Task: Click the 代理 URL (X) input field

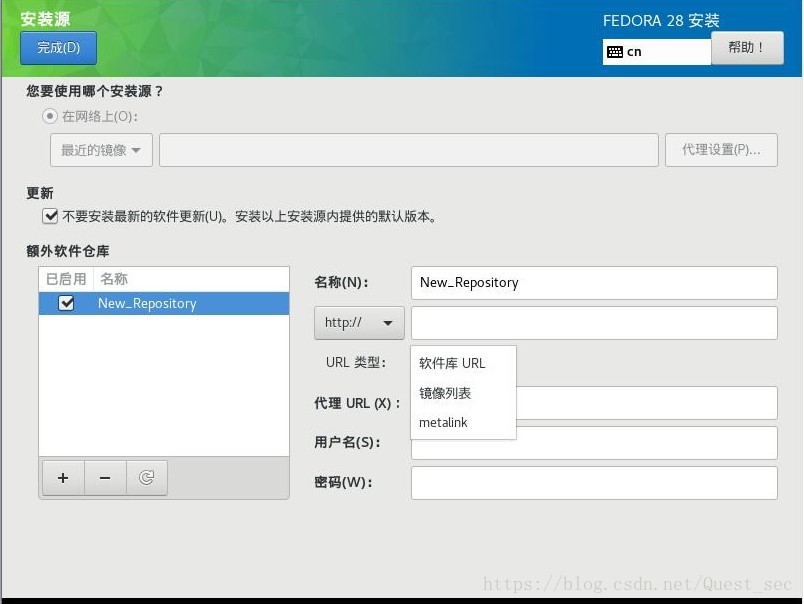Action: (646, 402)
